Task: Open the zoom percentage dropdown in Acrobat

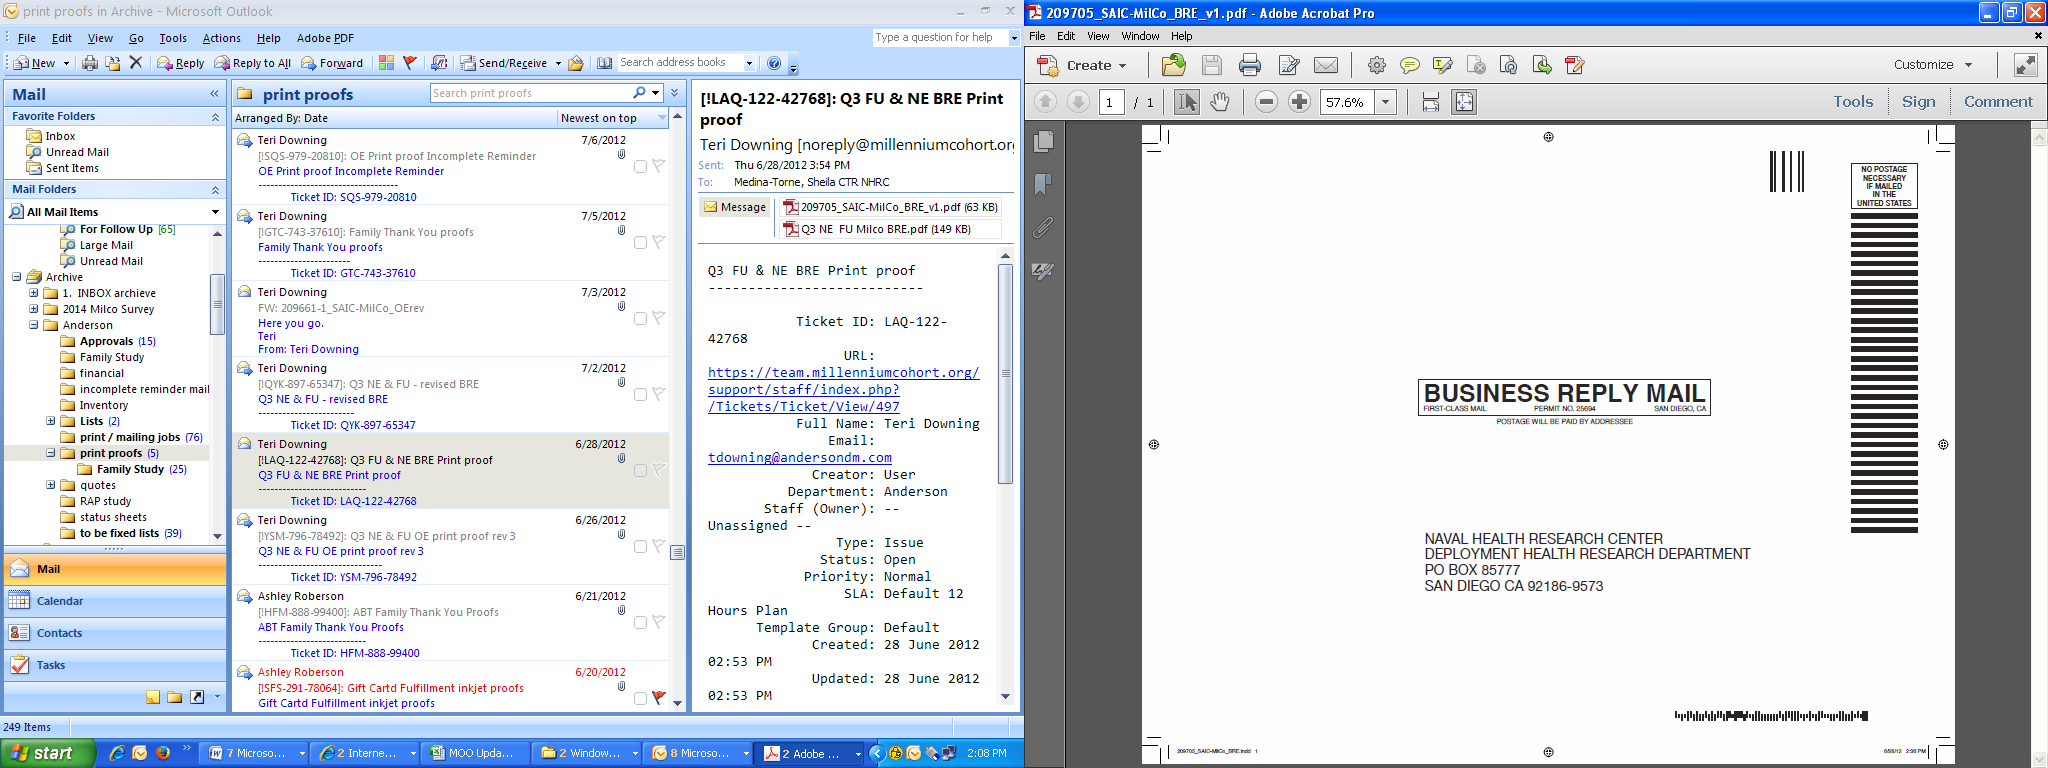Action: coord(1386,102)
